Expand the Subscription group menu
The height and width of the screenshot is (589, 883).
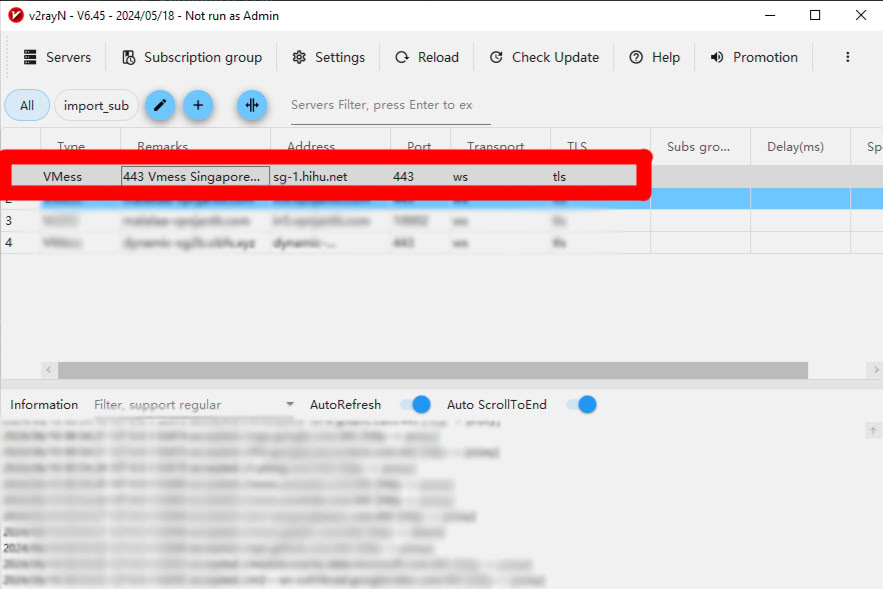192,57
